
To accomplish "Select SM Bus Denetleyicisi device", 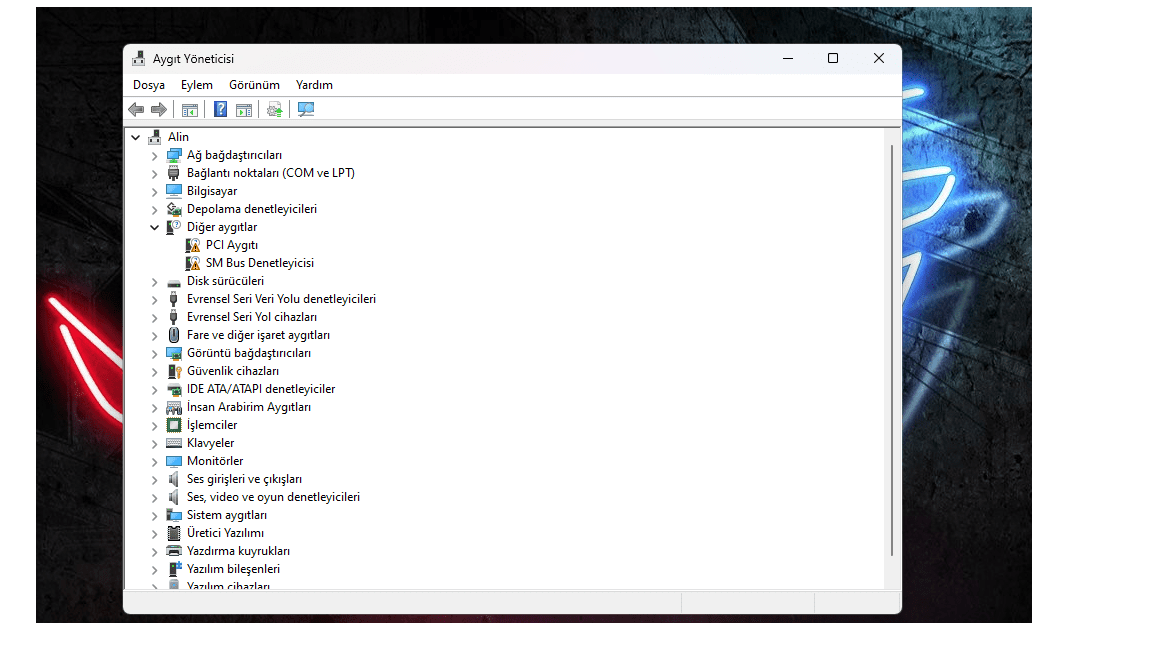I will point(259,263).
